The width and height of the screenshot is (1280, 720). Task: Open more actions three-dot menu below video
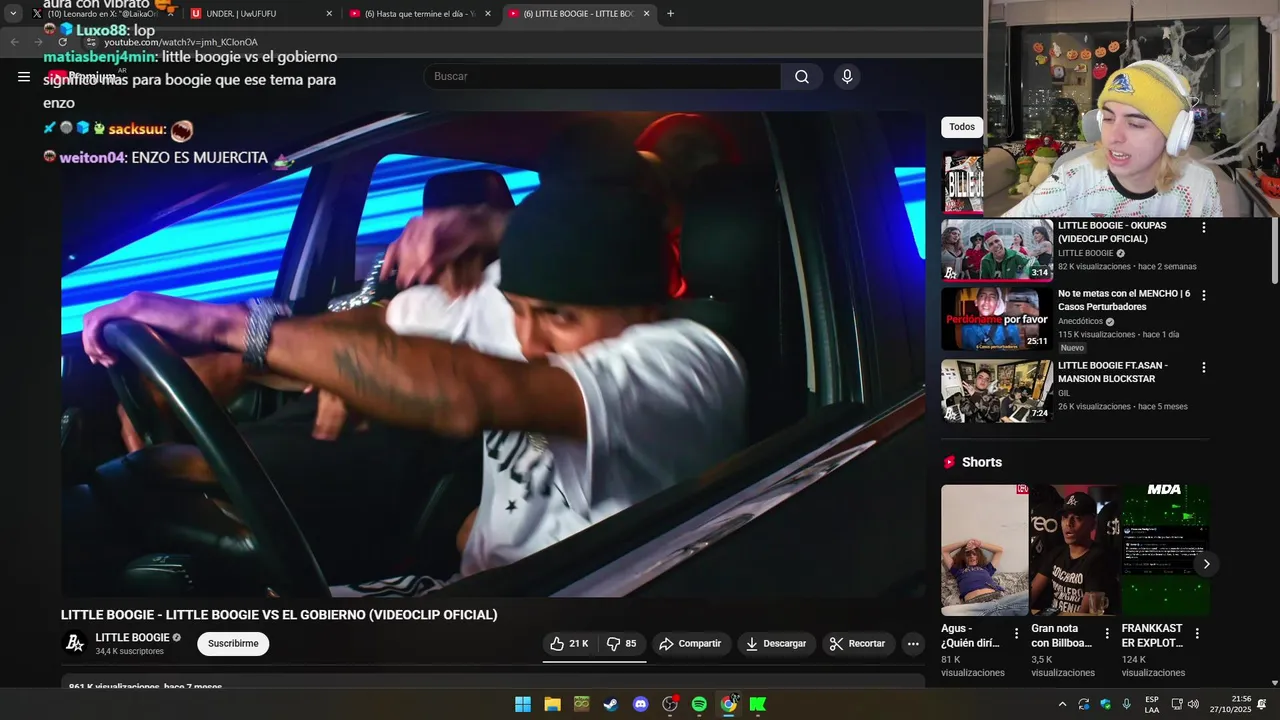pos(913,644)
